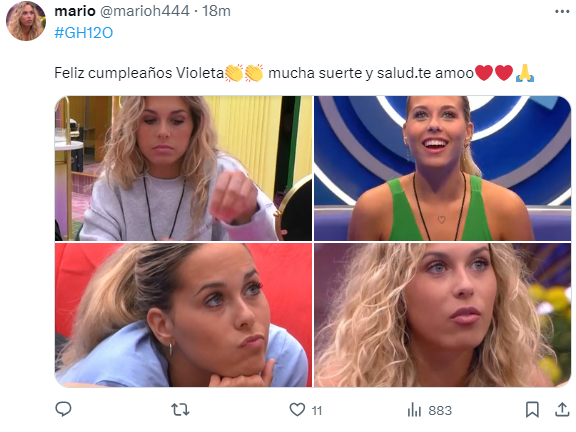The width and height of the screenshot is (576, 432).
Task: Click the Feliz cumpleaños Violeta tweet text
Action: tap(139, 73)
